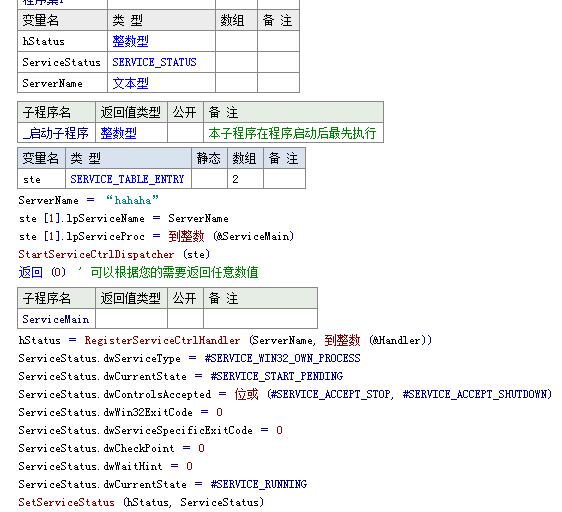Click the #SERVICE_RUNNING constant
The height and width of the screenshot is (512, 562).
259,484
